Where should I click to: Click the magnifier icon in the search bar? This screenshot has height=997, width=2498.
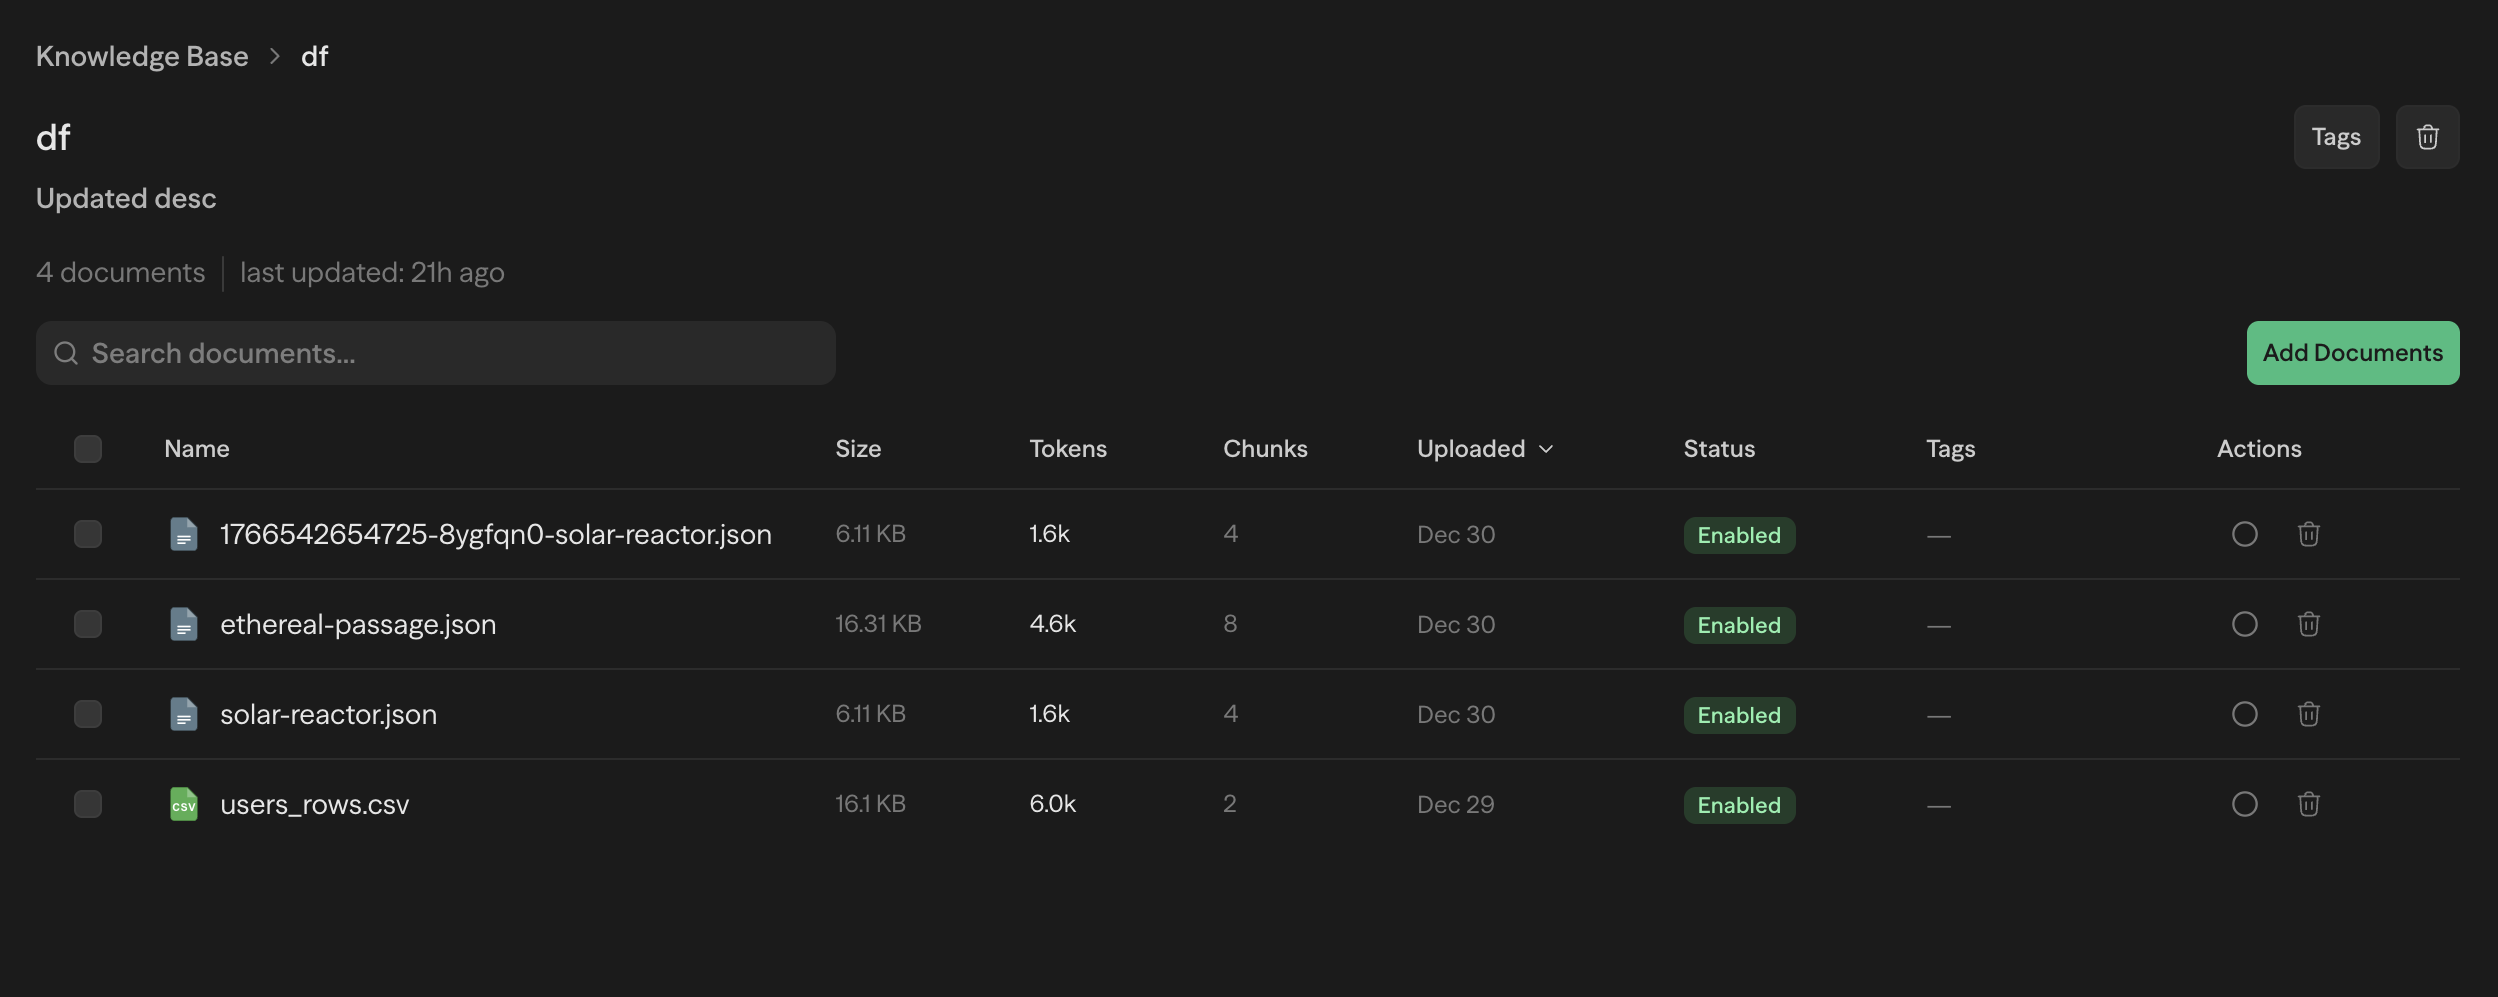click(x=66, y=353)
